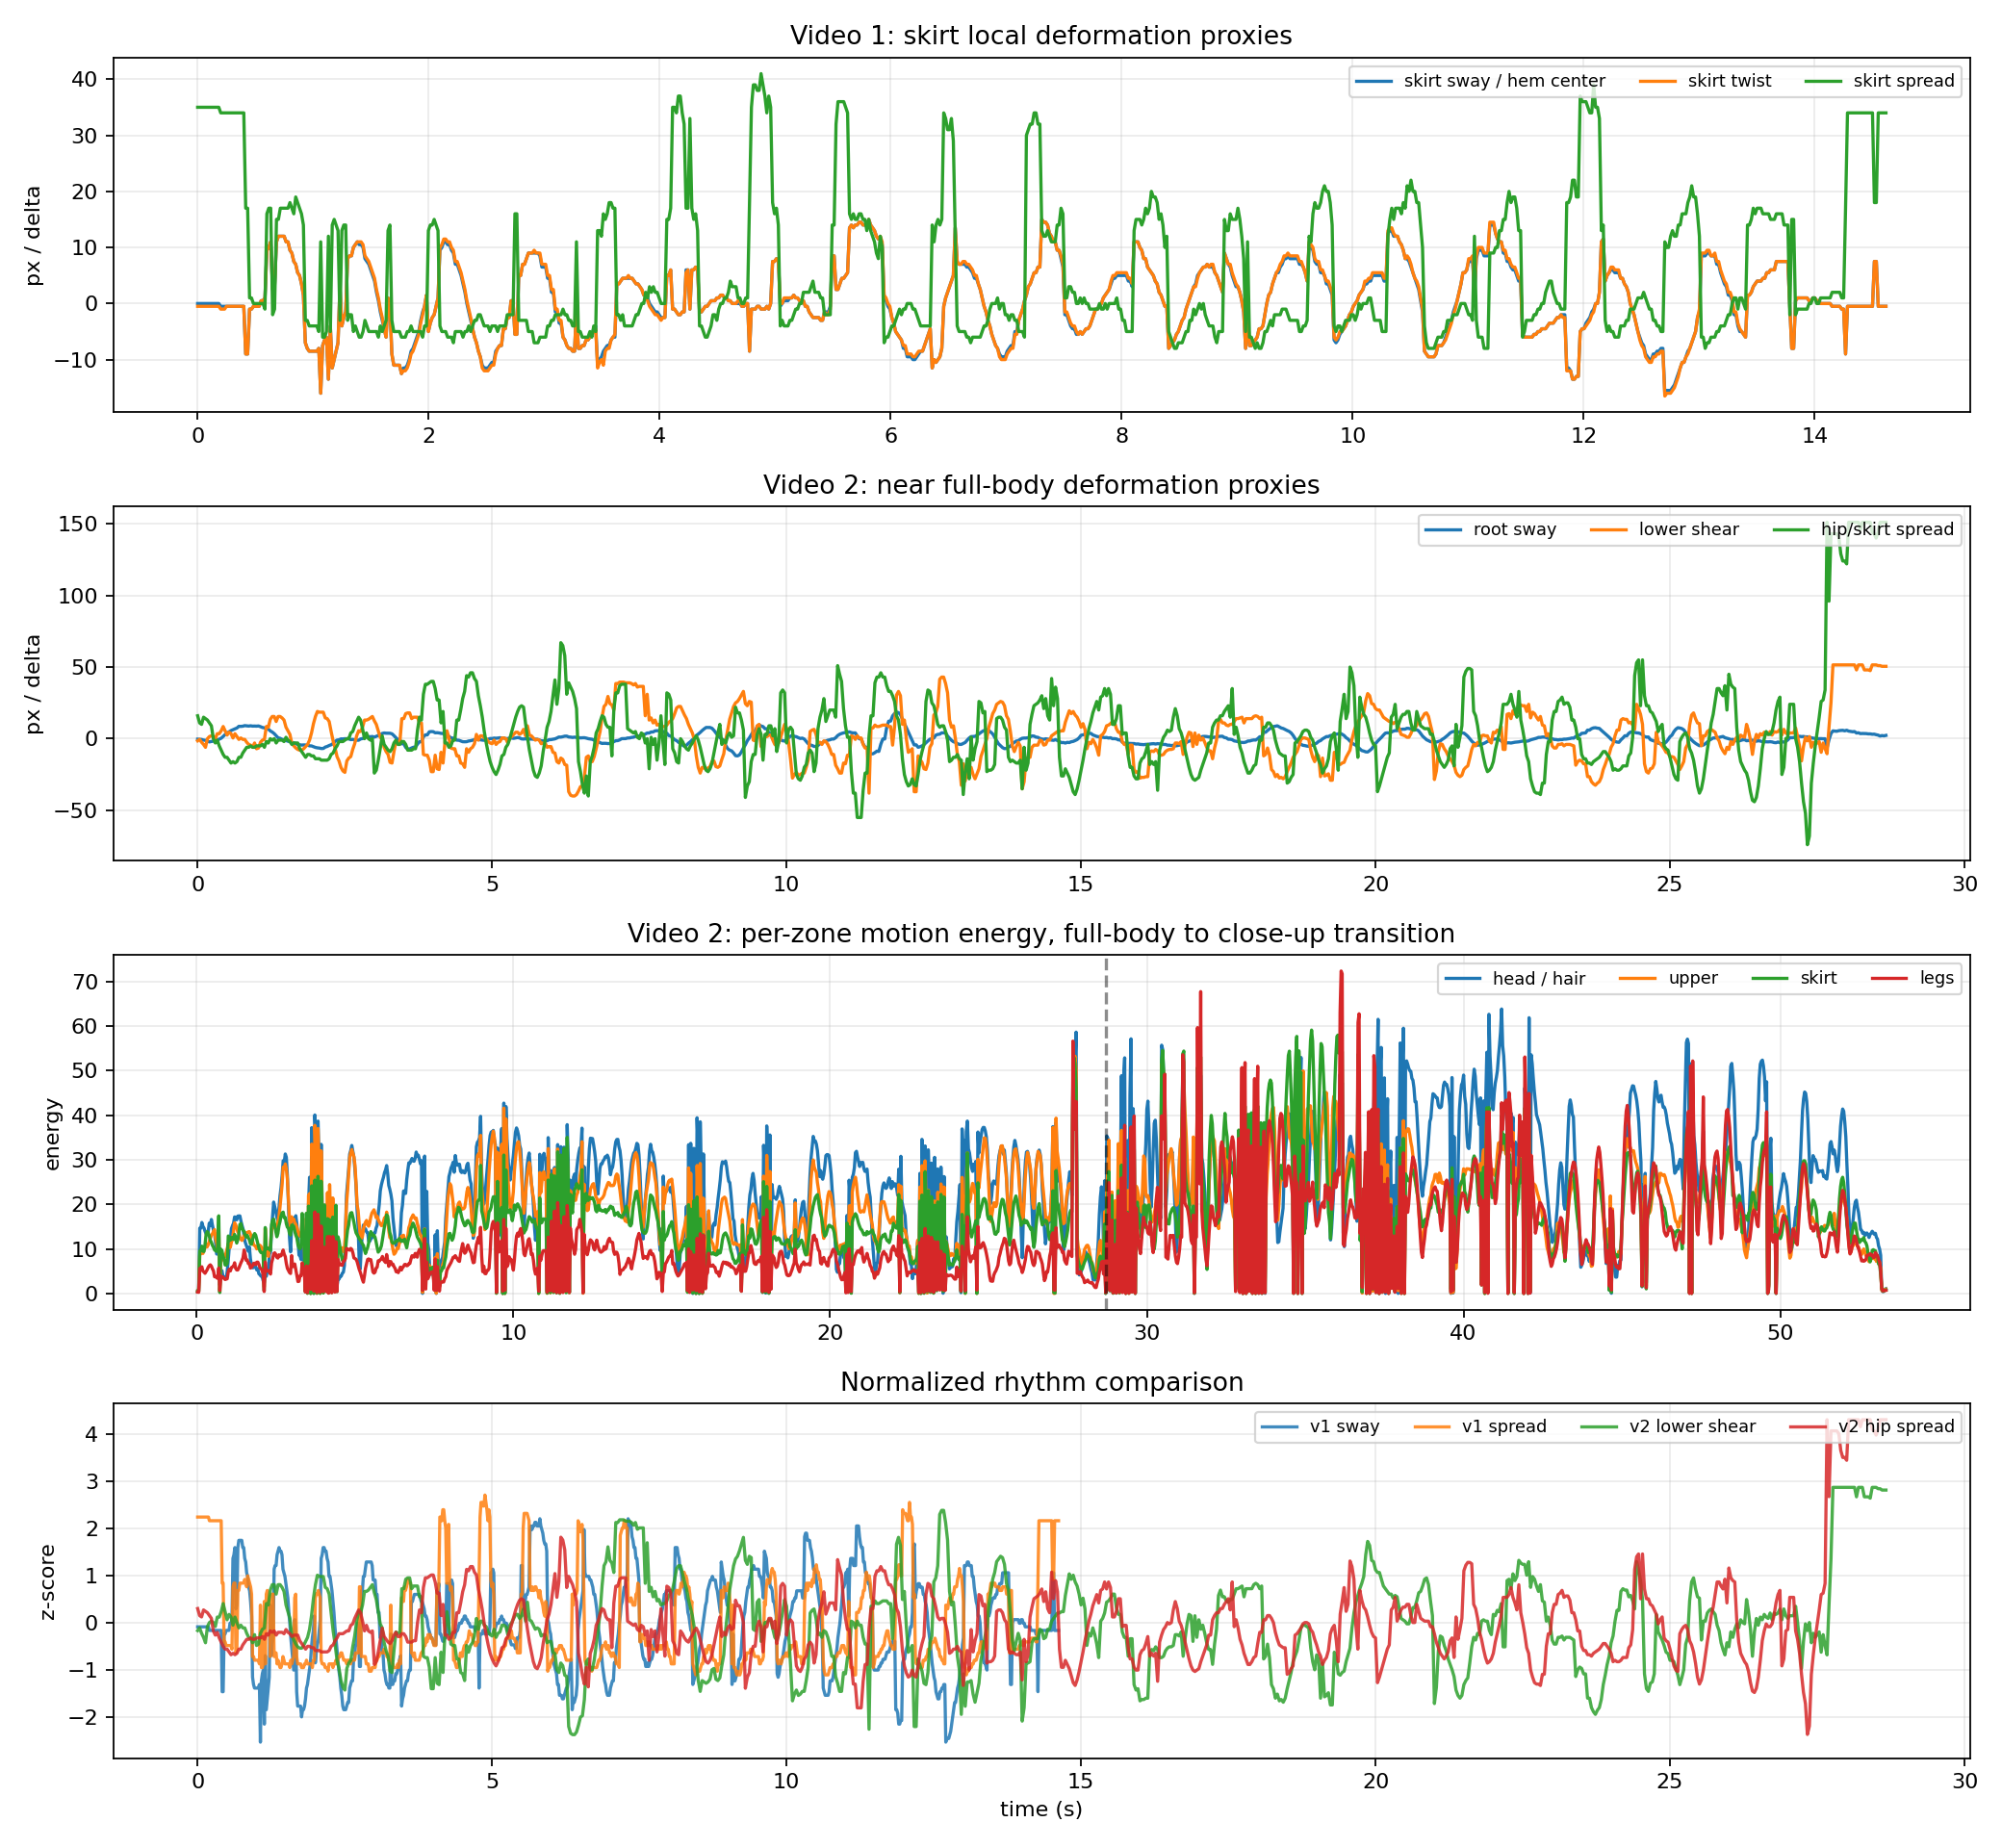Click the "70" tick on the energy axis

coord(86,982)
